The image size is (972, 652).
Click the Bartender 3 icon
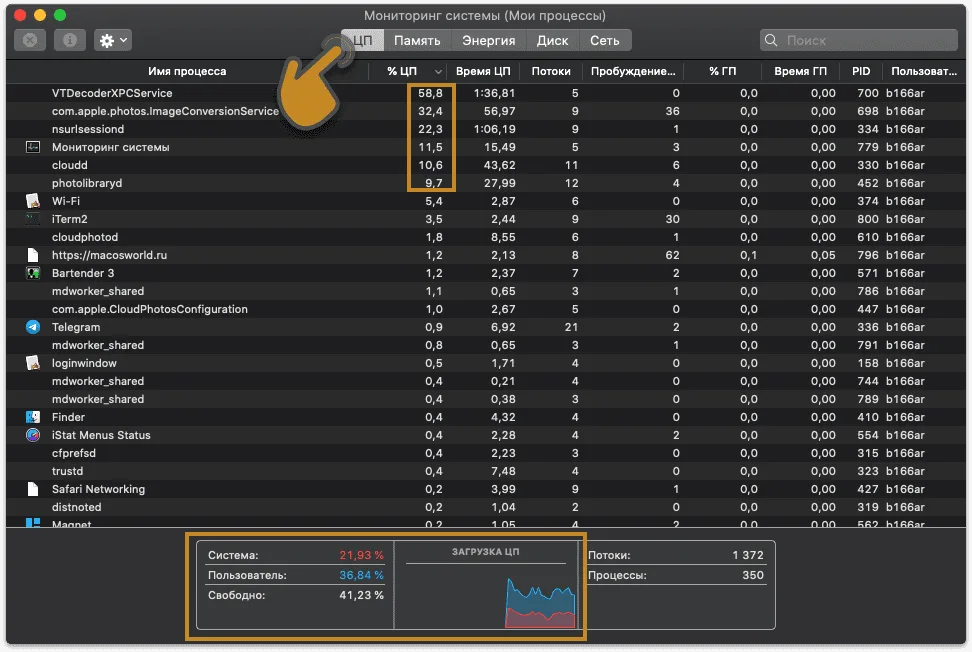(33, 273)
